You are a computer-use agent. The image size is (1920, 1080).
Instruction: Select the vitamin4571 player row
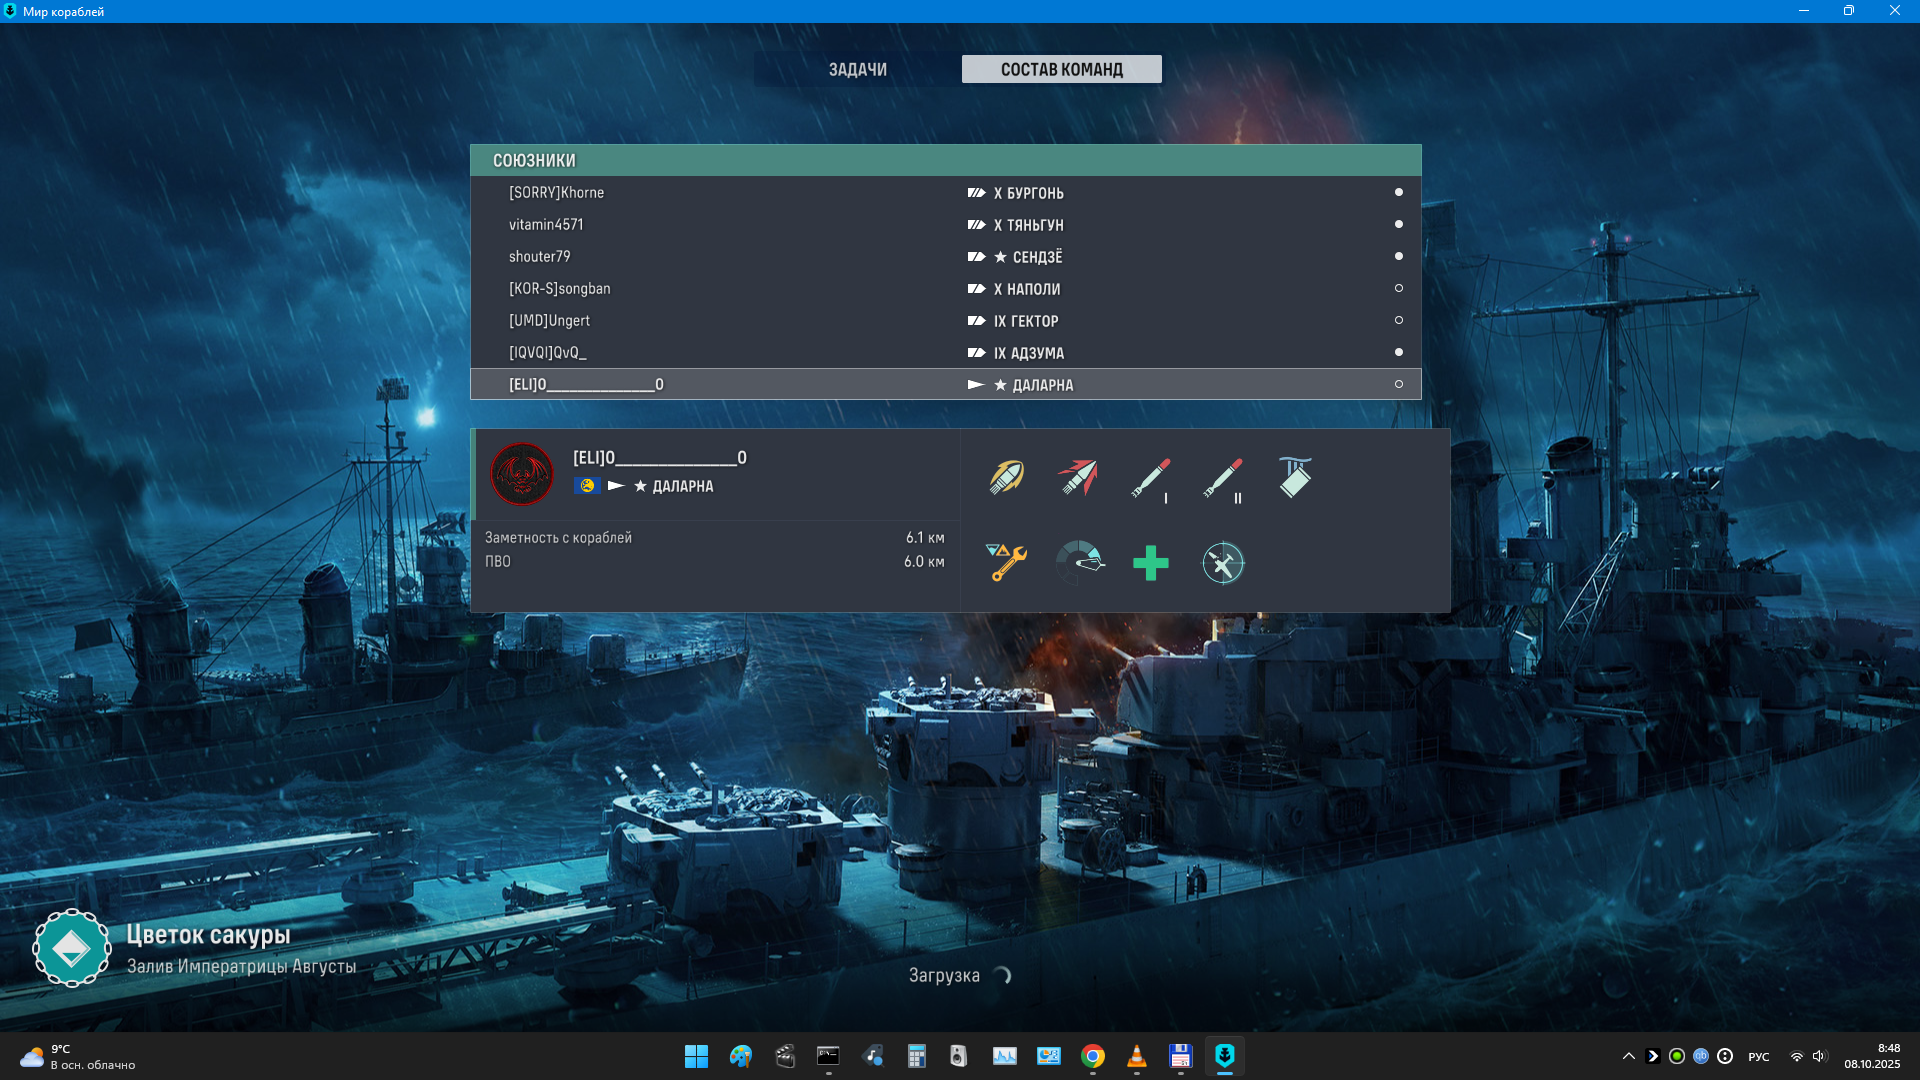coord(546,224)
